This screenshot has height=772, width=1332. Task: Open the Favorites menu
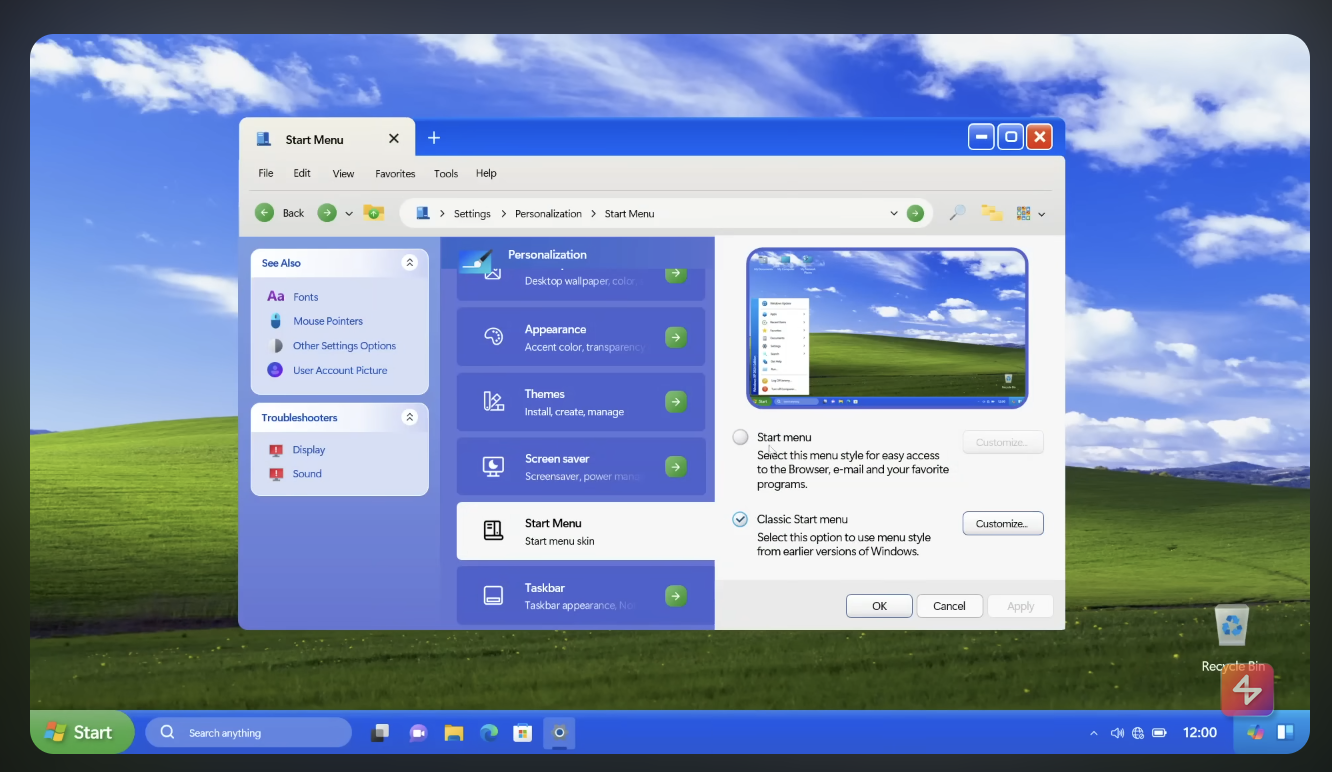(x=395, y=173)
